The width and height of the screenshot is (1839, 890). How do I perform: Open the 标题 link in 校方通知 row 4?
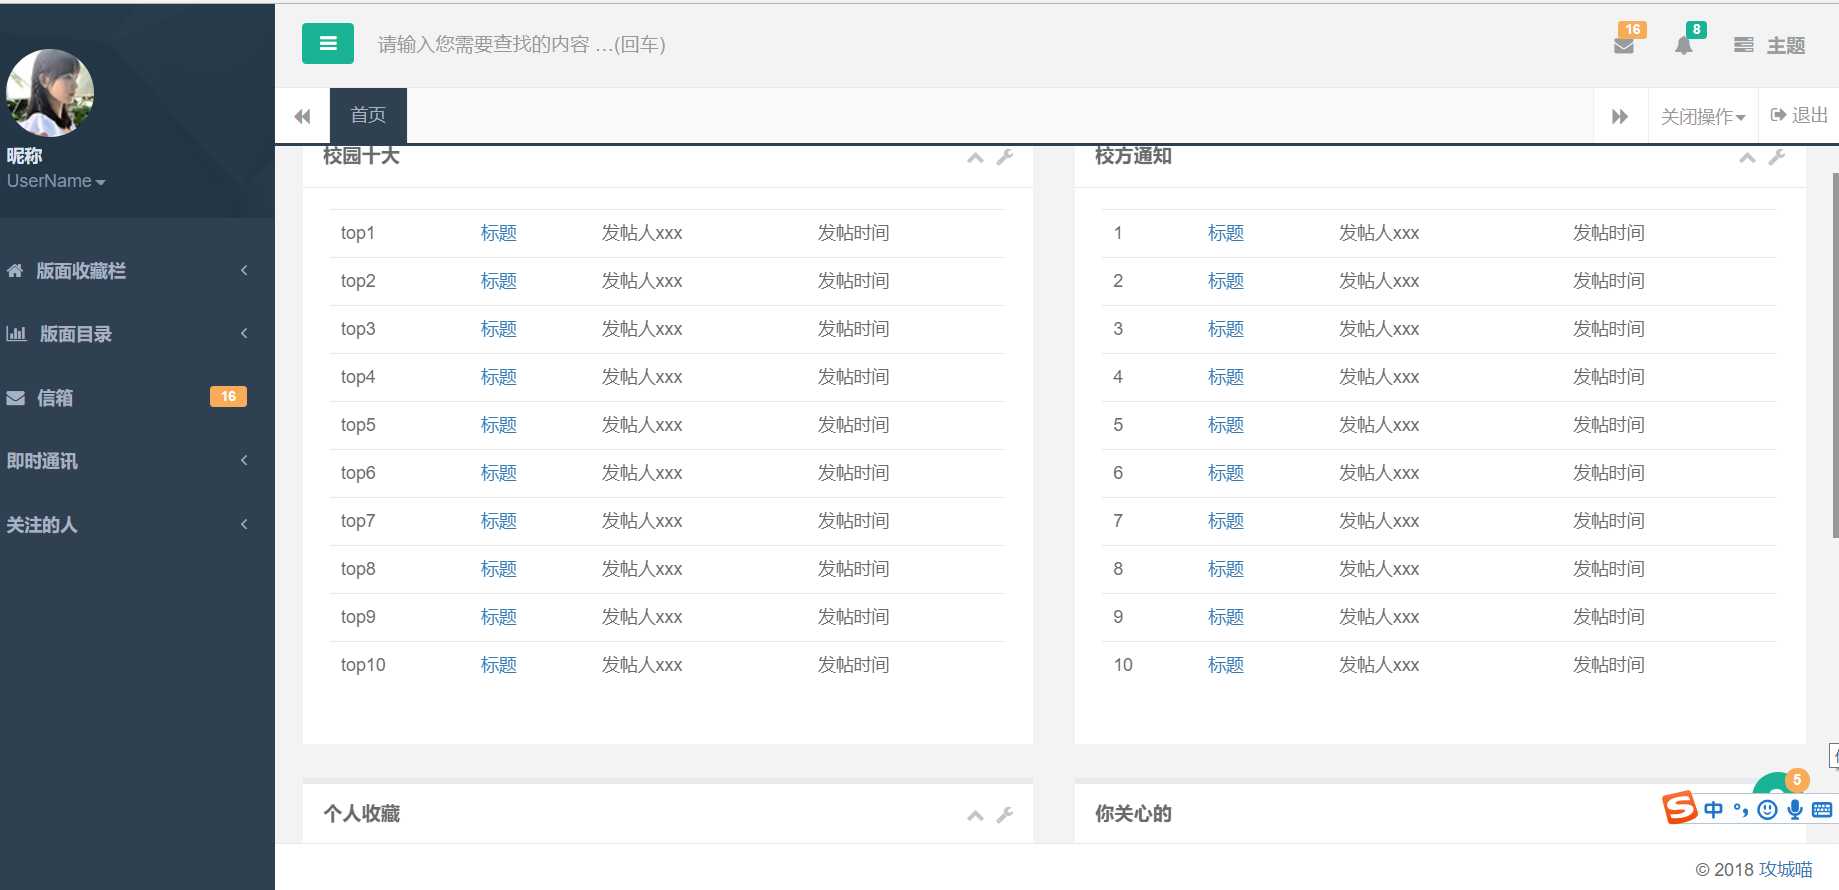(1226, 377)
